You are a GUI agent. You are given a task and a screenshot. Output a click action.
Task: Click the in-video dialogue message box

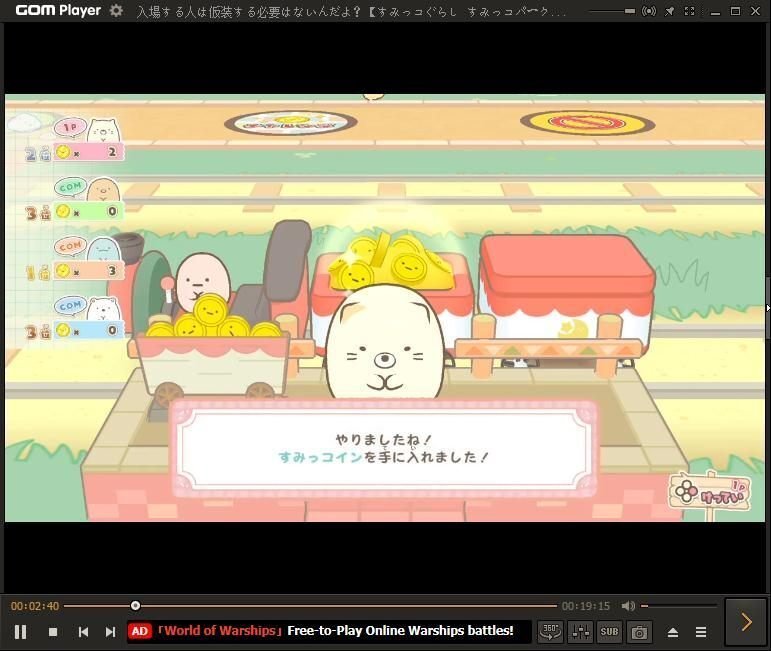[x=385, y=448]
